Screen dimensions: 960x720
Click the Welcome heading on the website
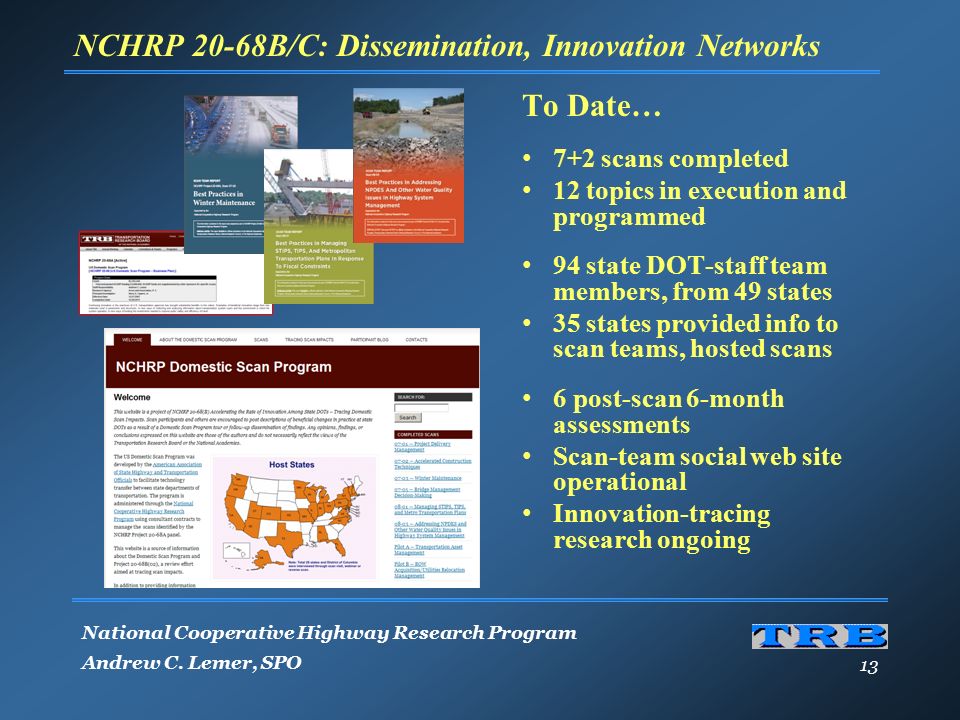tap(132, 397)
